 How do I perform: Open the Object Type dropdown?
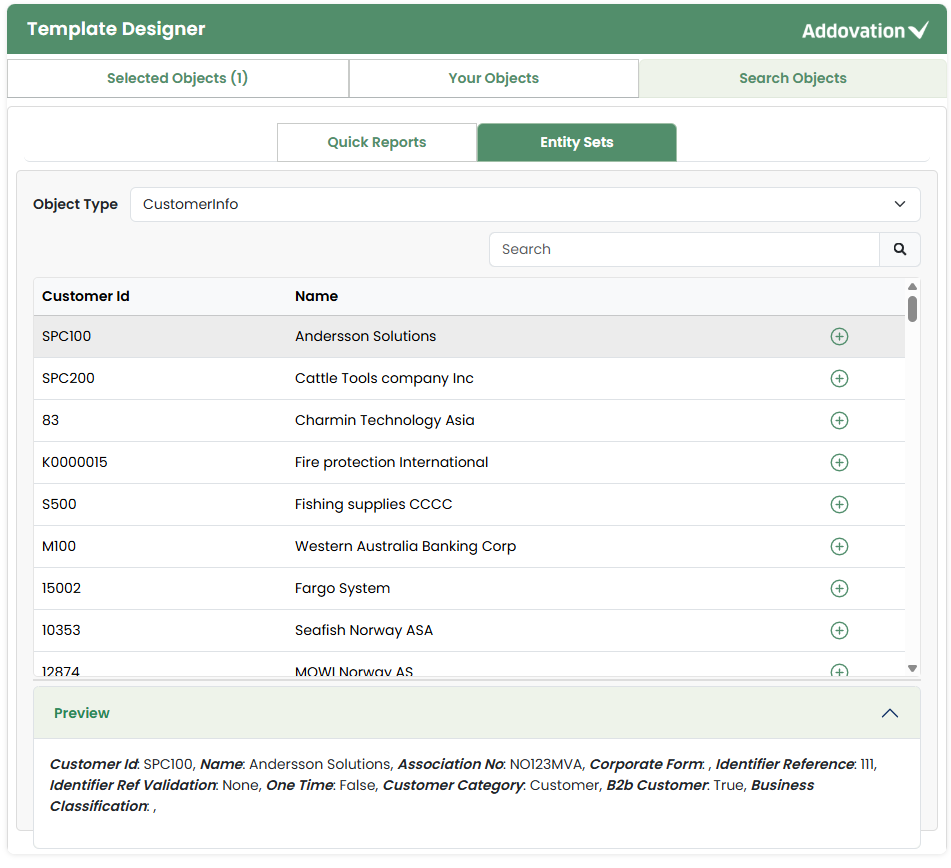[525, 204]
